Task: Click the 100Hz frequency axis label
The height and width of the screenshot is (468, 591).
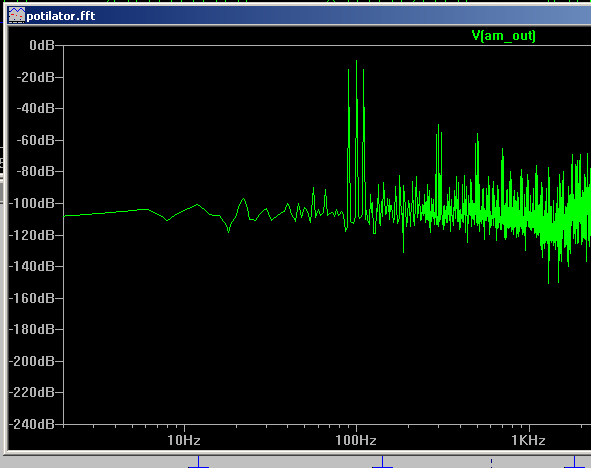Action: point(356,440)
